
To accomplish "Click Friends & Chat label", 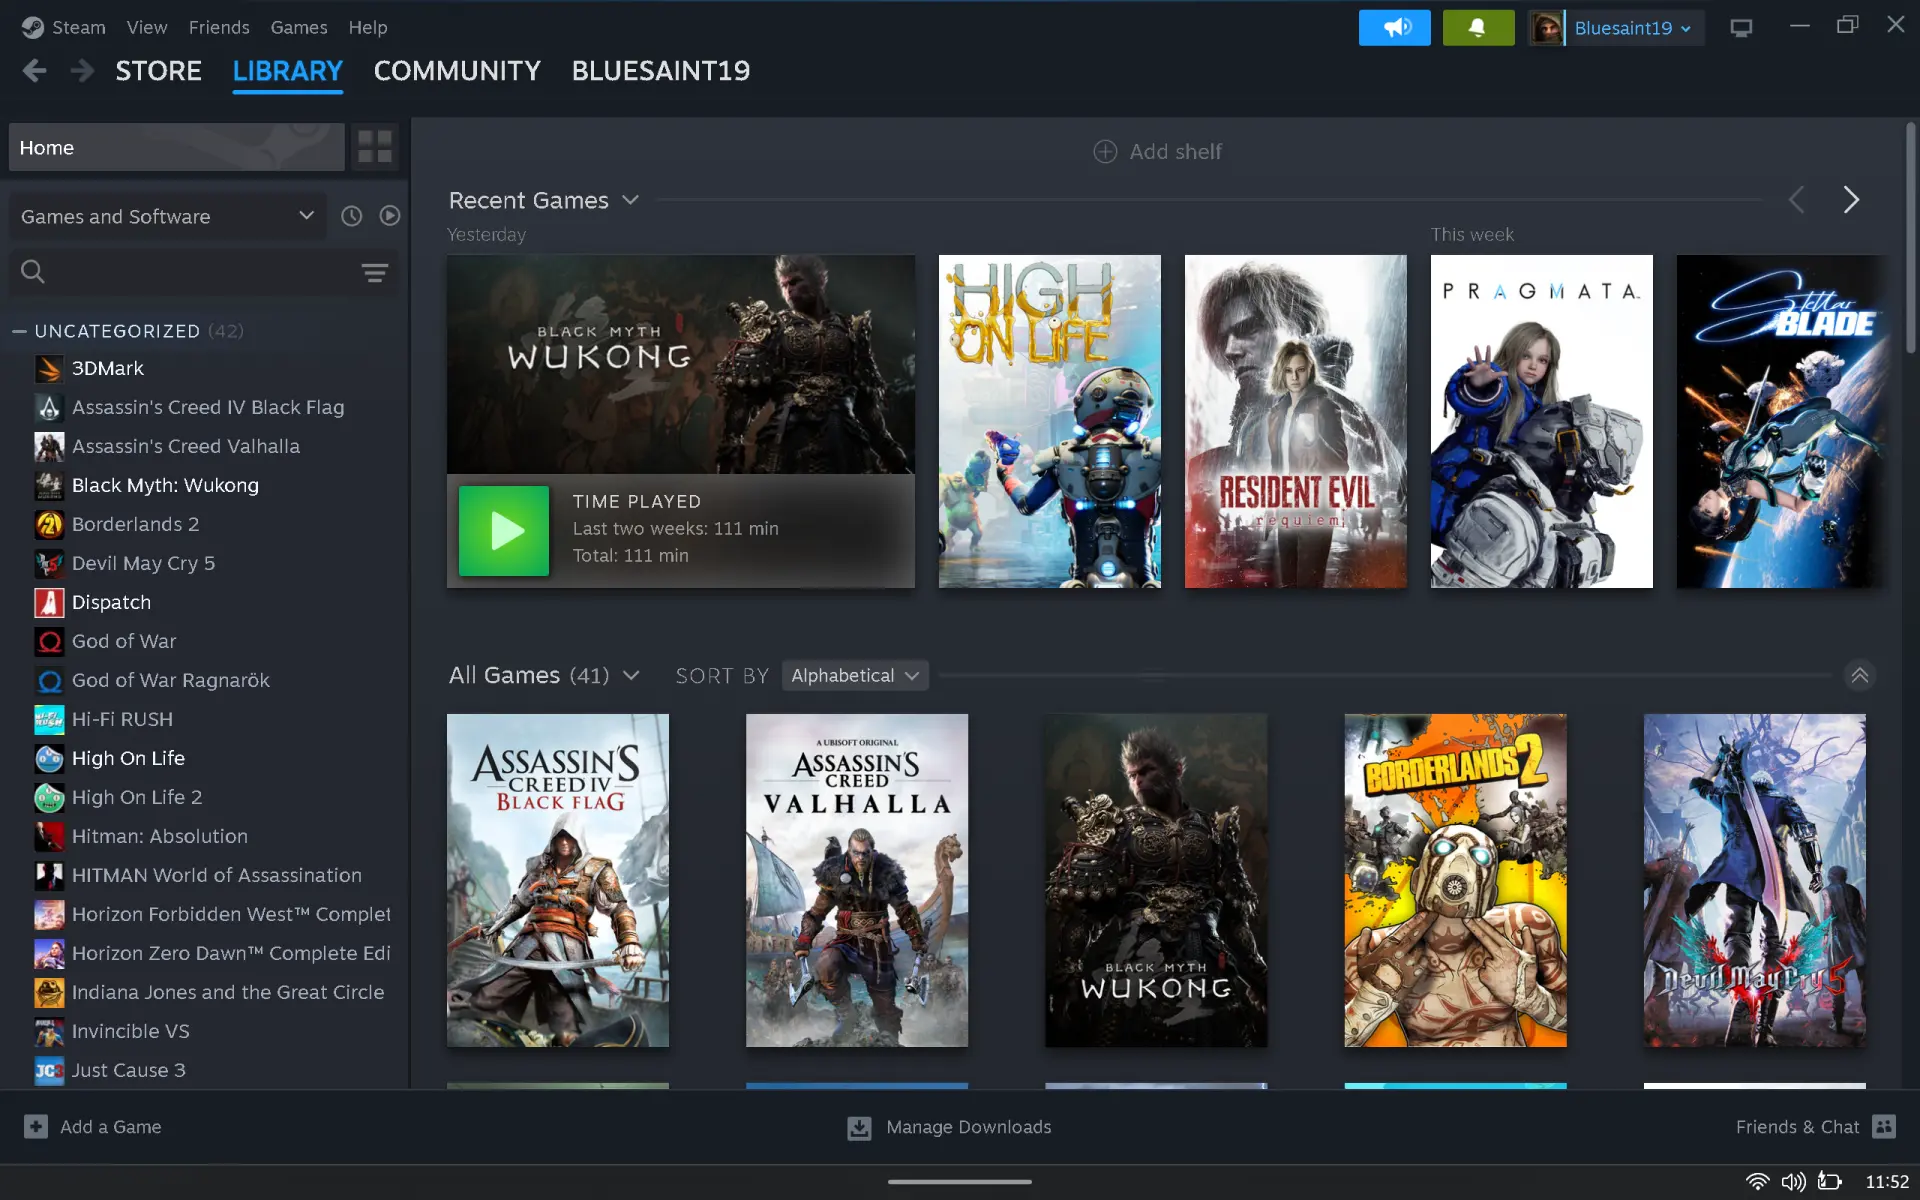I will [1797, 1127].
